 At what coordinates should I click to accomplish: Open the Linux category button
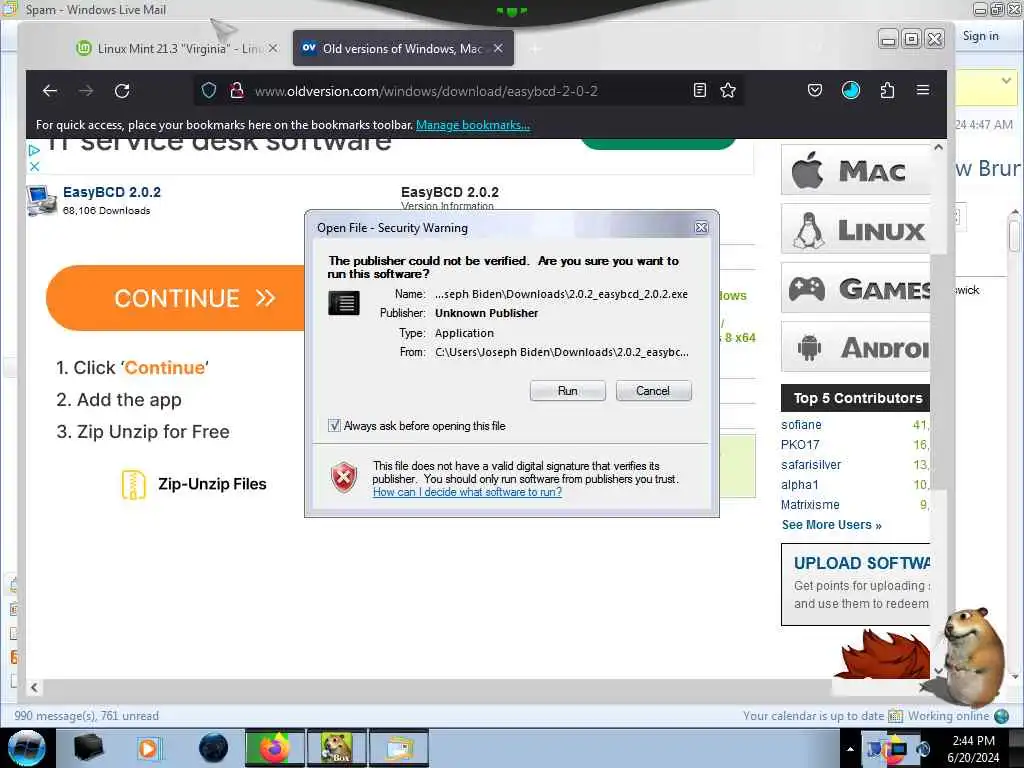coord(856,229)
